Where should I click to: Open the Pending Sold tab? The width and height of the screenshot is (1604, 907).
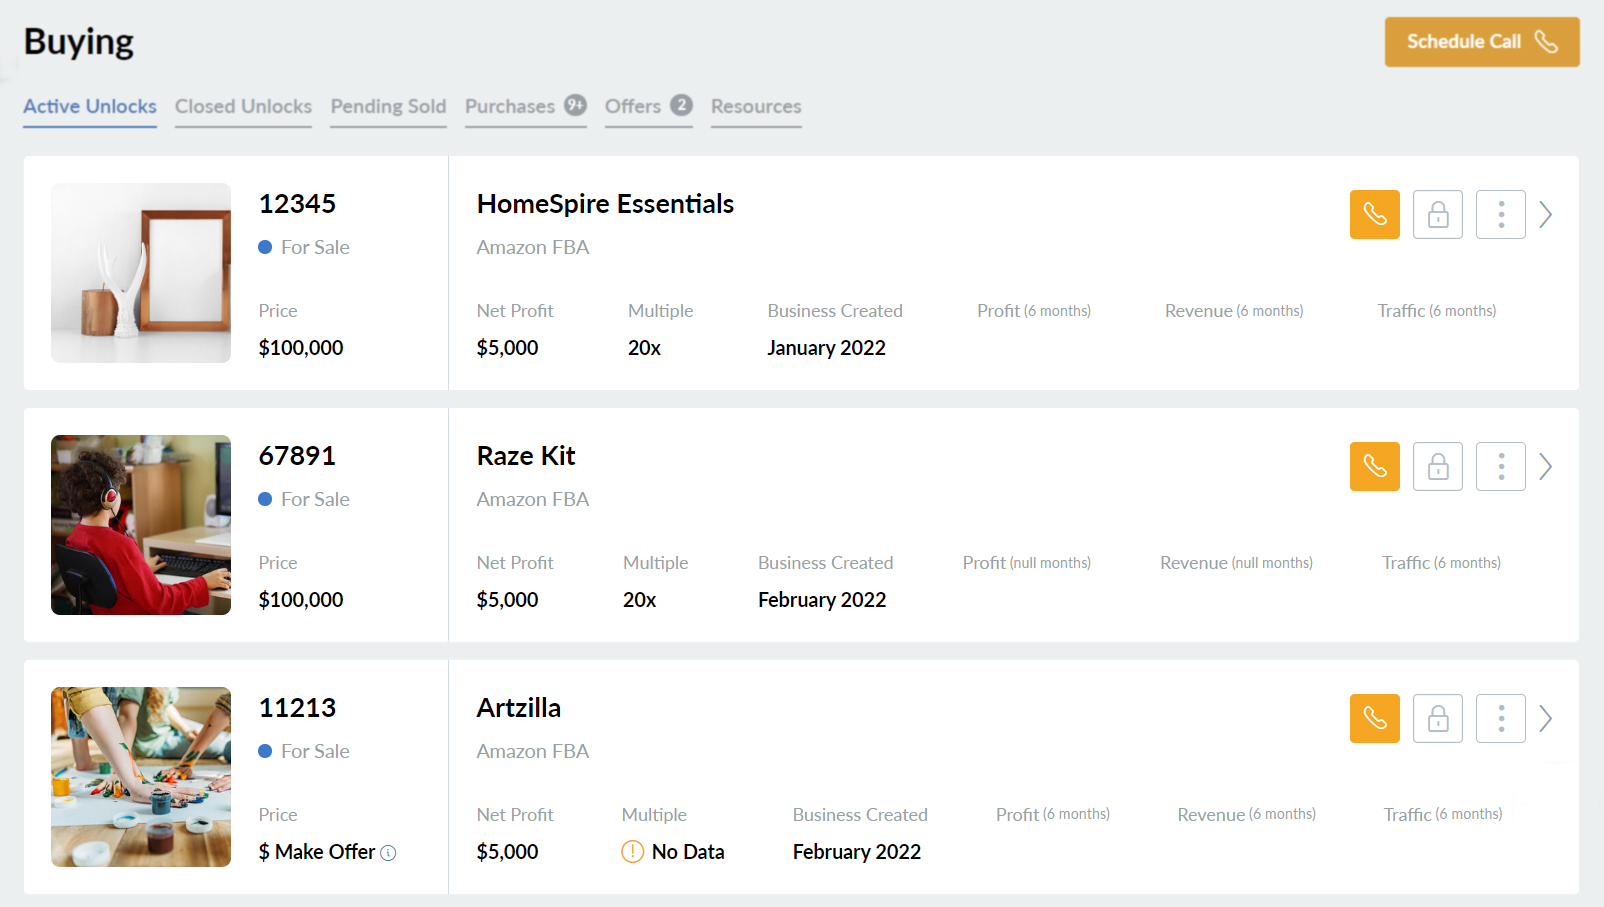pos(388,106)
